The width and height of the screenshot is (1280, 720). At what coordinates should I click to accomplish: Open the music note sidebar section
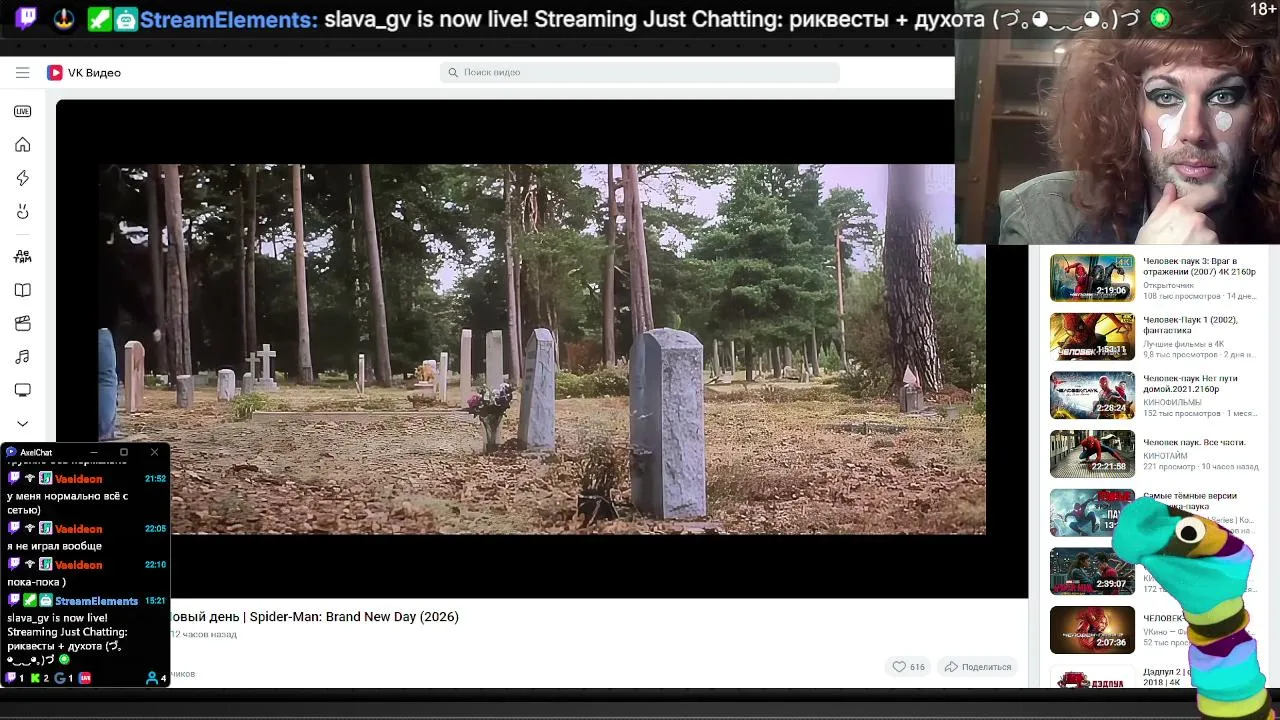(22, 357)
